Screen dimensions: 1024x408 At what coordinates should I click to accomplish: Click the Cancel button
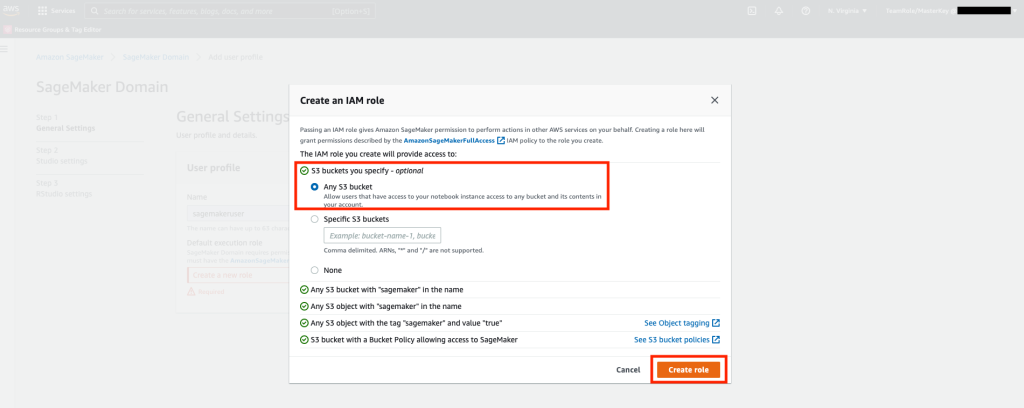click(x=628, y=369)
